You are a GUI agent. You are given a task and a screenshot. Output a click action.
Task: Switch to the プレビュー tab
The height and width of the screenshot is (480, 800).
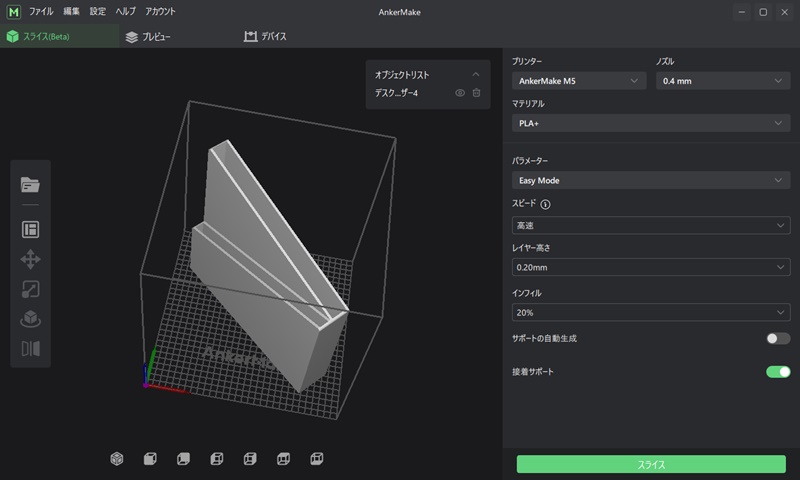[x=149, y=37]
